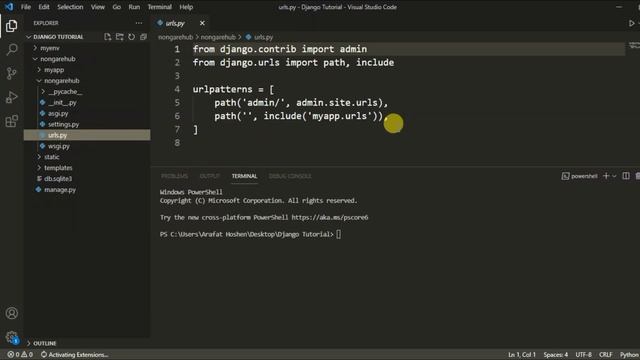Image resolution: width=640 pixels, height=360 pixels.
Task: Open the Explorer view in activity bar
Action: click(x=11, y=26)
